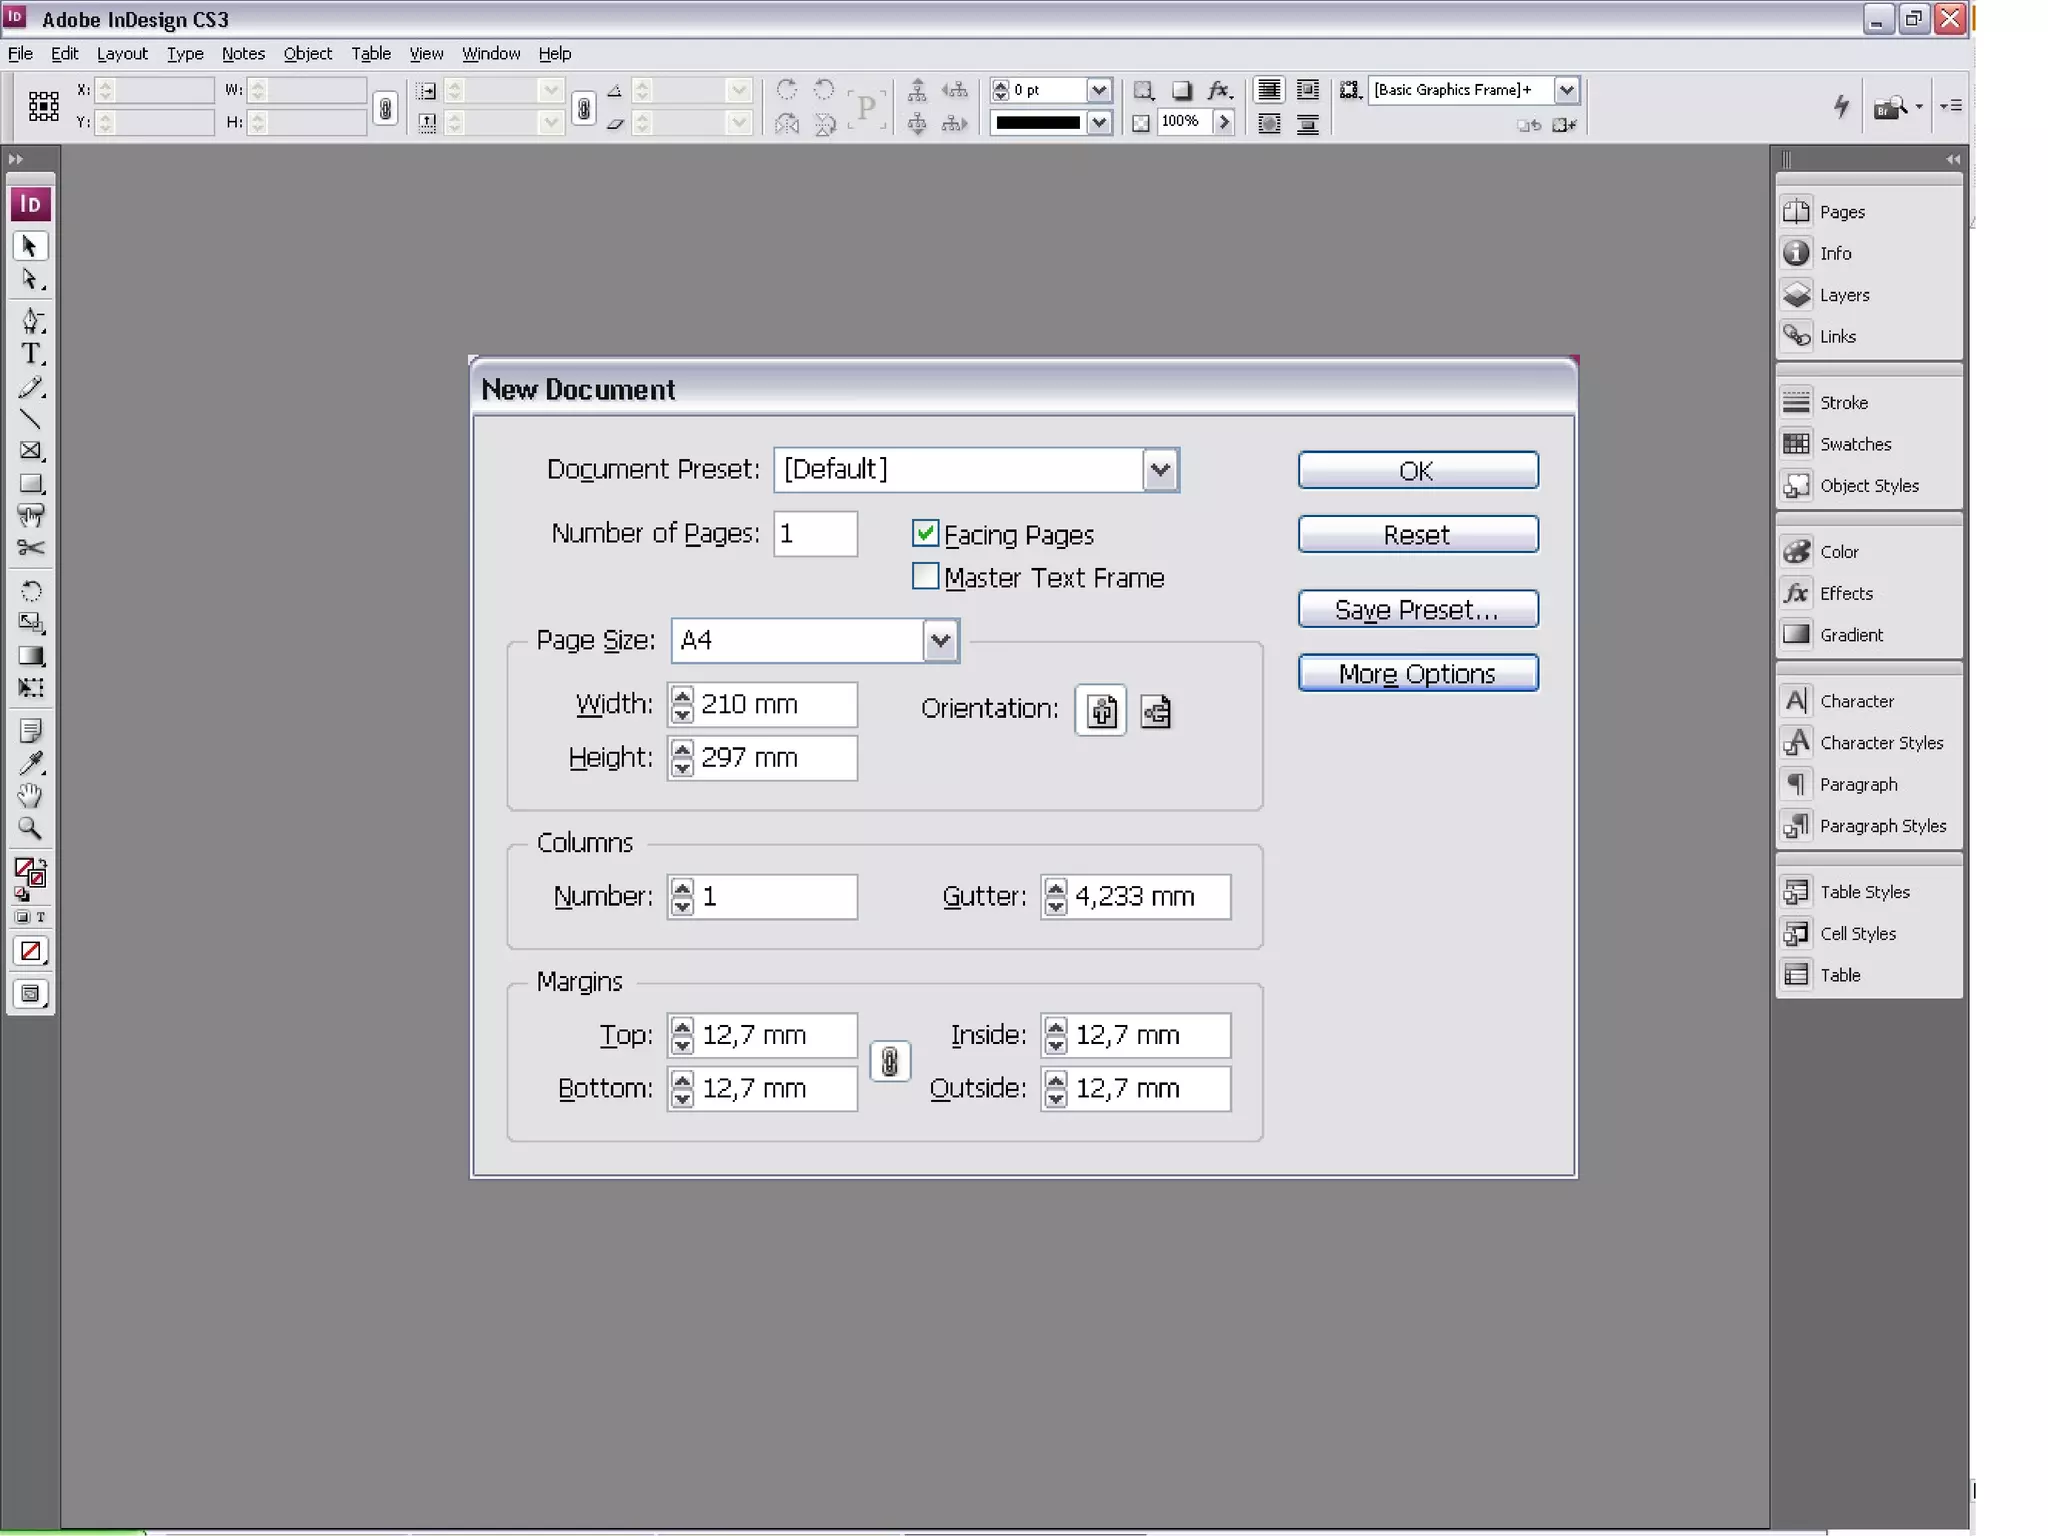Image resolution: width=2048 pixels, height=1536 pixels.
Task: Open the Layout menu
Action: click(122, 54)
